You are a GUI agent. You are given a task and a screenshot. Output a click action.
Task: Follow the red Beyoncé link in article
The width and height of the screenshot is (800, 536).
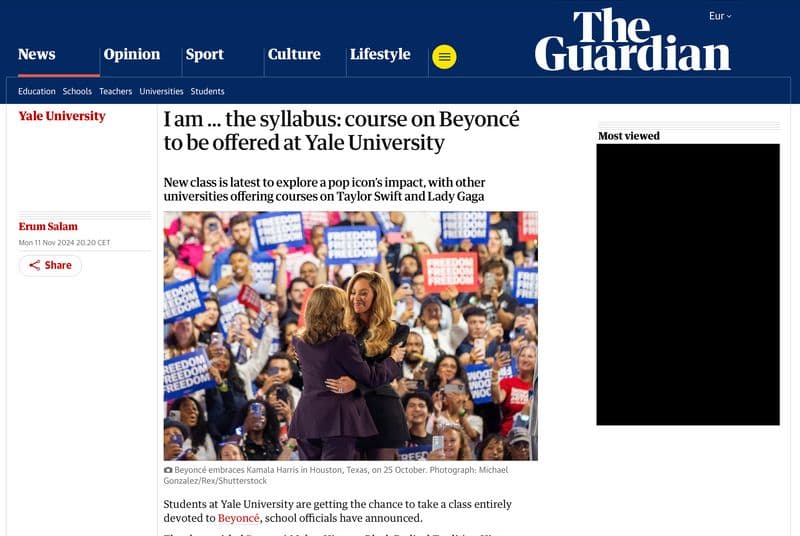[238, 518]
